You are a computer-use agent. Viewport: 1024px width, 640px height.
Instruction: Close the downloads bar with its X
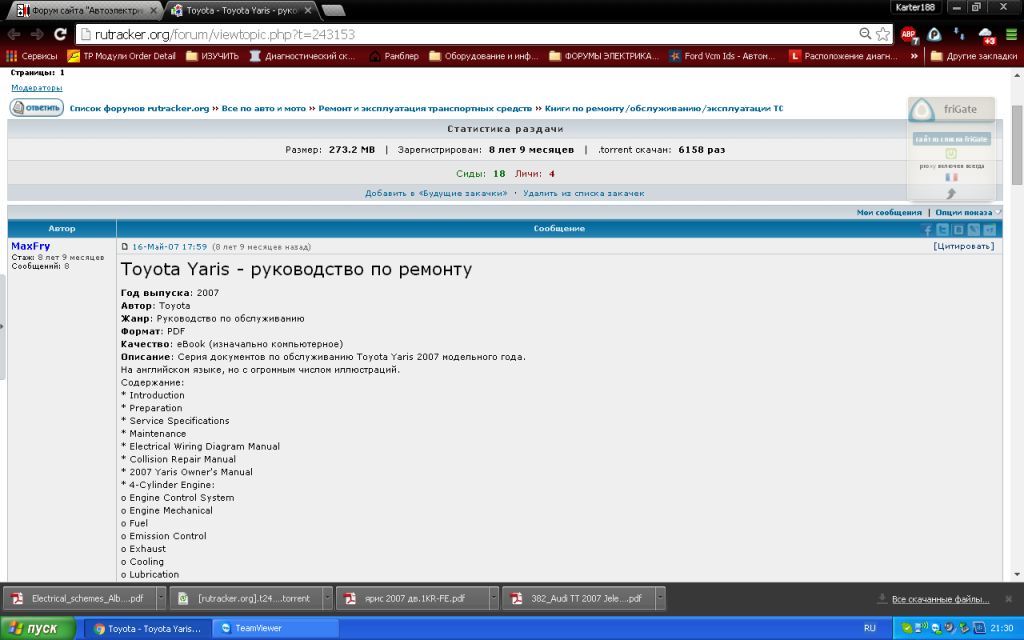(x=1009, y=599)
